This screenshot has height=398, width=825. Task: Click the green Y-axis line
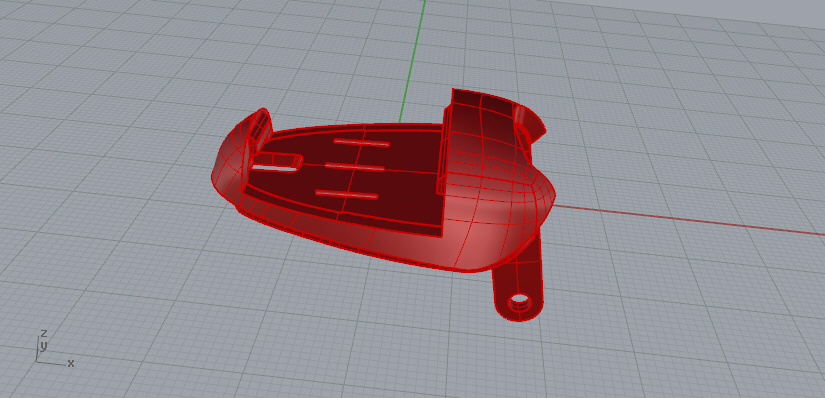(412, 61)
